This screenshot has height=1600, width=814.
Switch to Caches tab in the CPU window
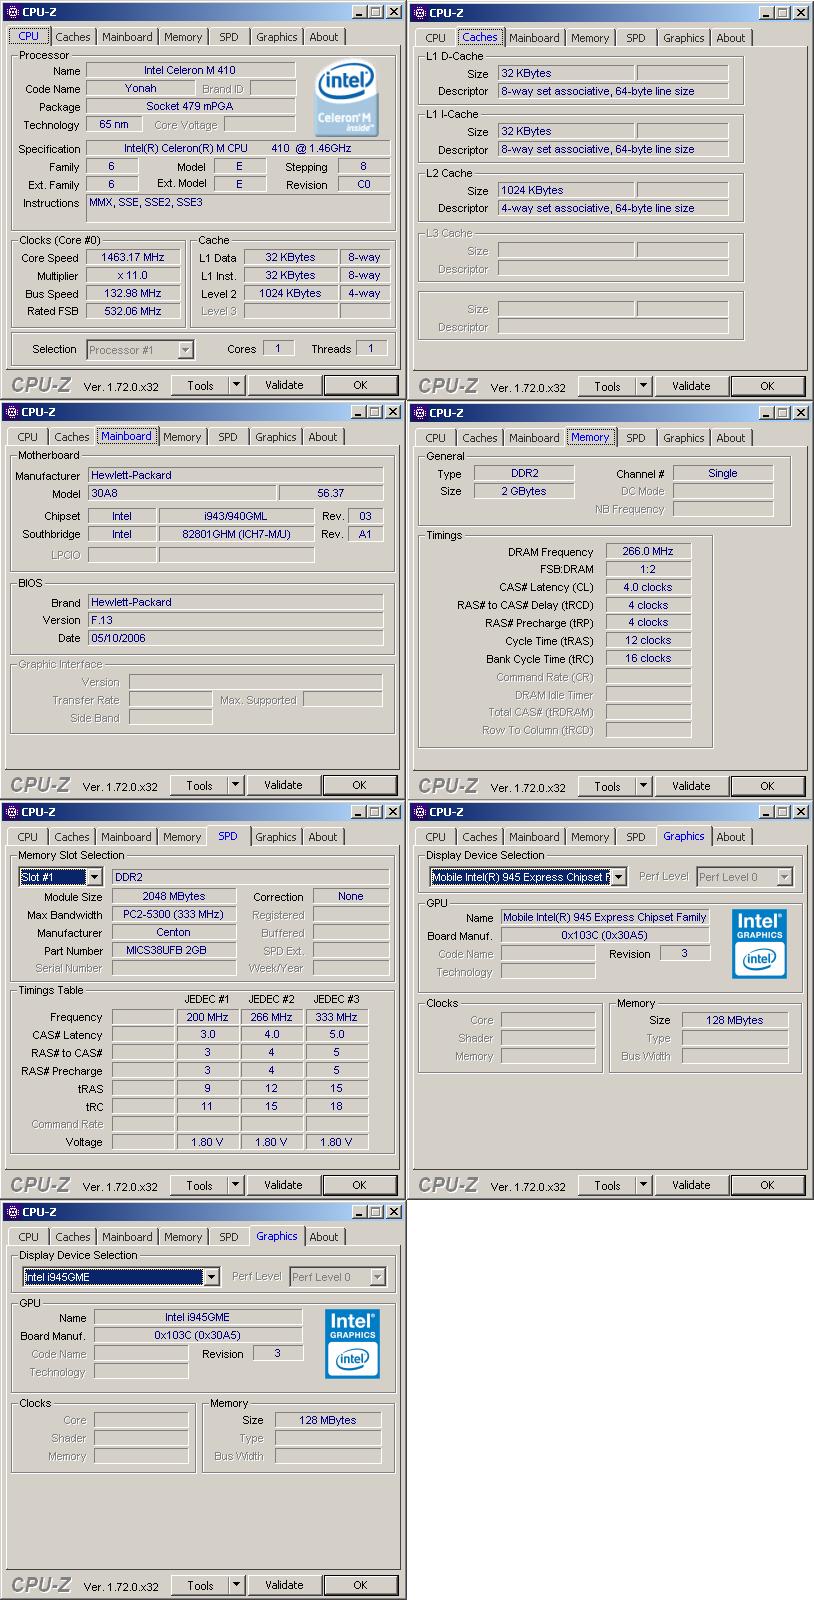(72, 37)
